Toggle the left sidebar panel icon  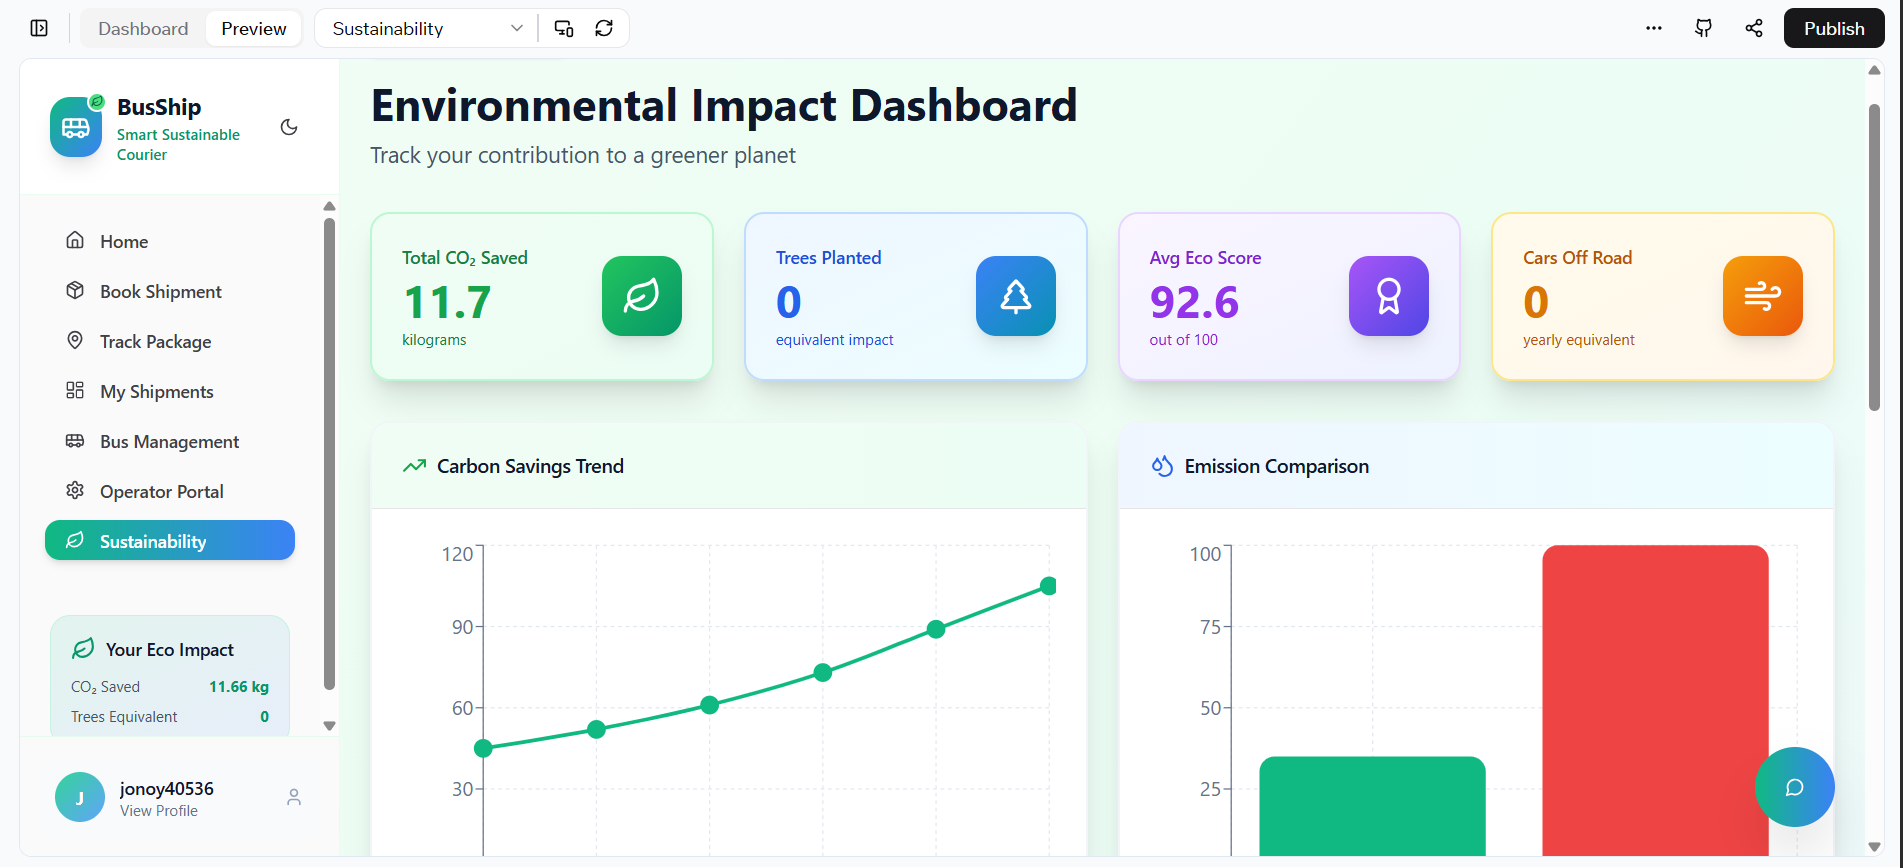(39, 28)
